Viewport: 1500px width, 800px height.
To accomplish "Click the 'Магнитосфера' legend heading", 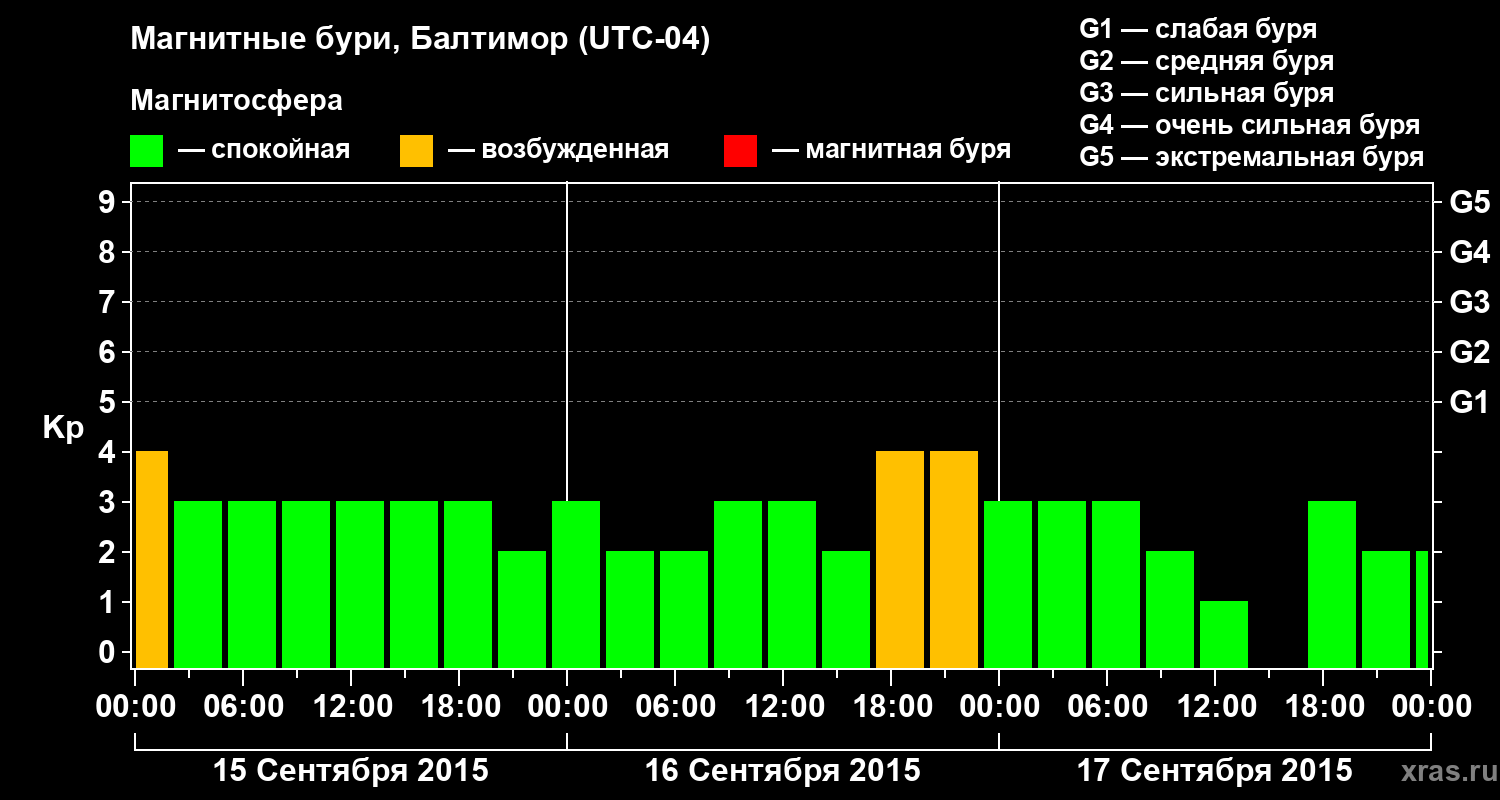I will click(236, 101).
